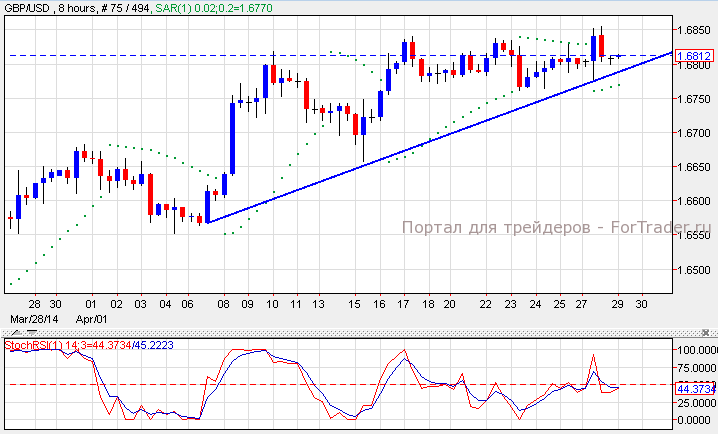Click the red 1.6812 current price label
The width and height of the screenshot is (718, 434).
694,56
